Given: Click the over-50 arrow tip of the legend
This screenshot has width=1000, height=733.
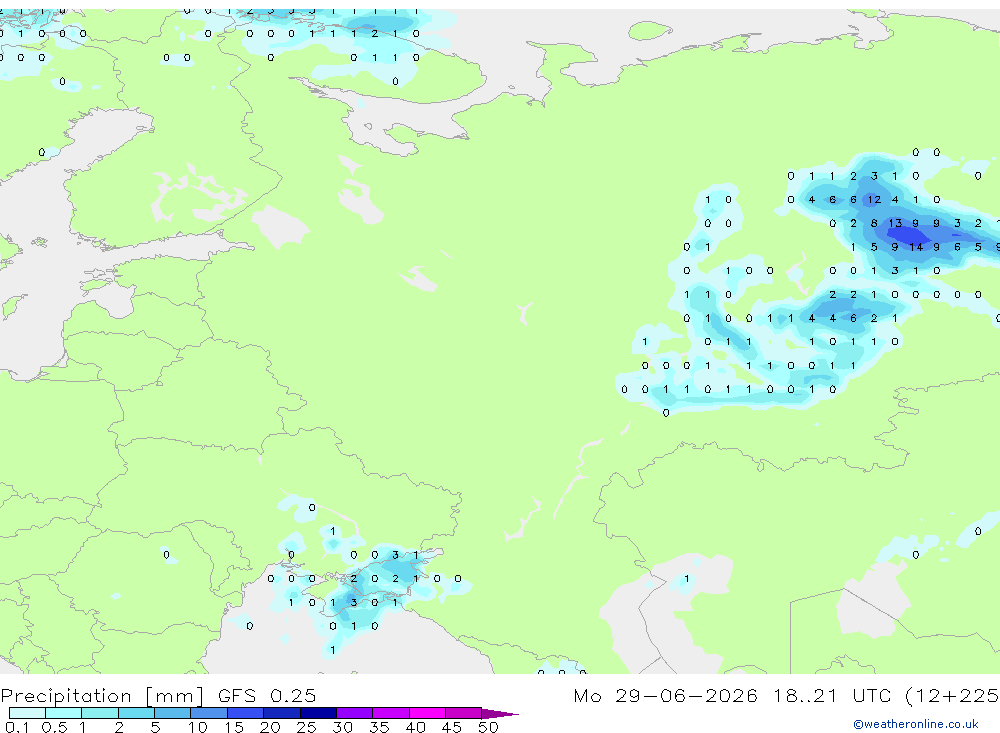Looking at the screenshot, I should [x=501, y=713].
